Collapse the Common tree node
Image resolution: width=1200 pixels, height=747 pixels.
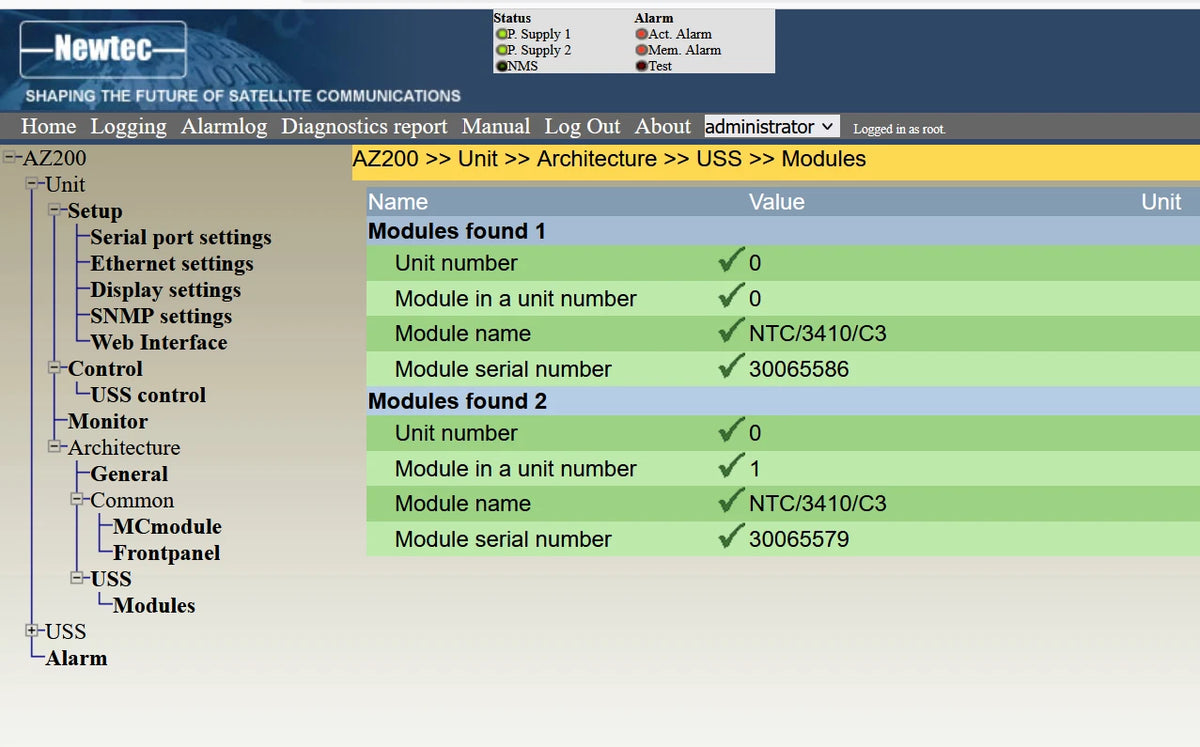pos(77,500)
